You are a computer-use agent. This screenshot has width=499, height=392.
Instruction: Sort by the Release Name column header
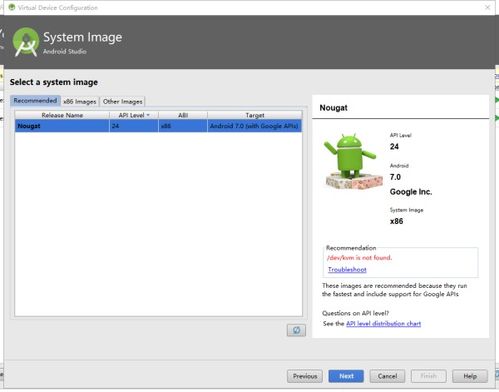pos(62,115)
